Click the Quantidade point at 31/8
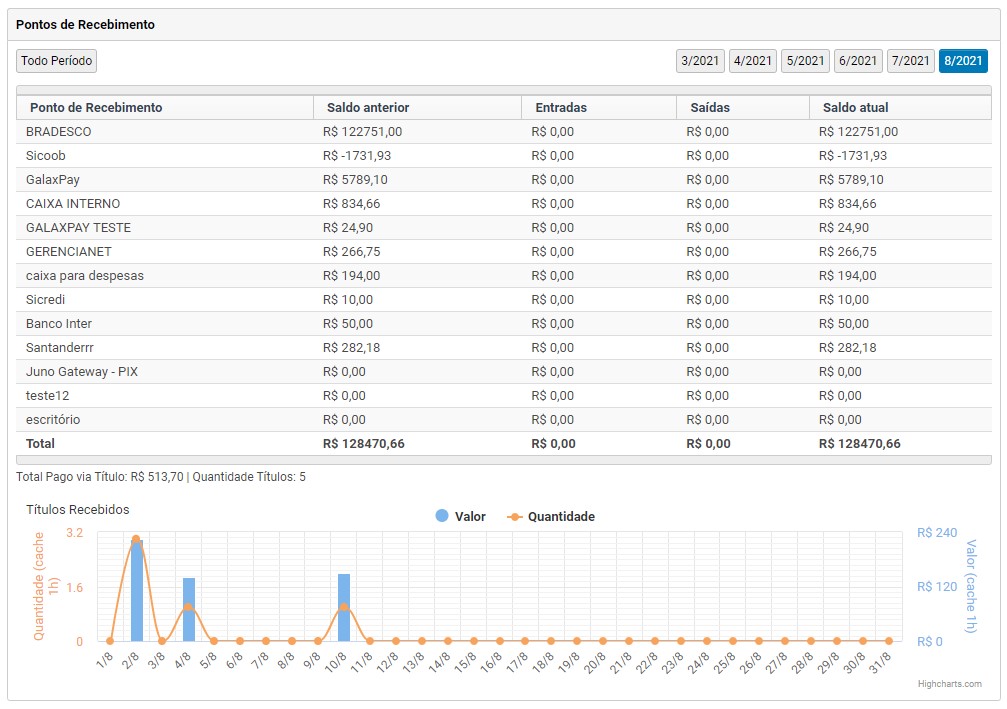Image resolution: width=1007 pixels, height=709 pixels. click(889, 641)
